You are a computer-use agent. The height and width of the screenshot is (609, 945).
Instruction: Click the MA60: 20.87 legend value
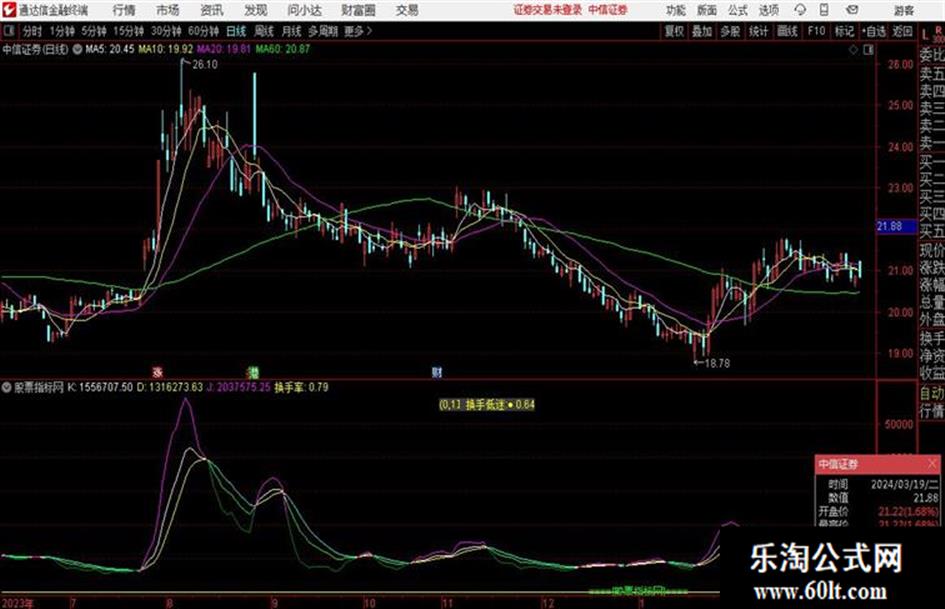point(283,49)
